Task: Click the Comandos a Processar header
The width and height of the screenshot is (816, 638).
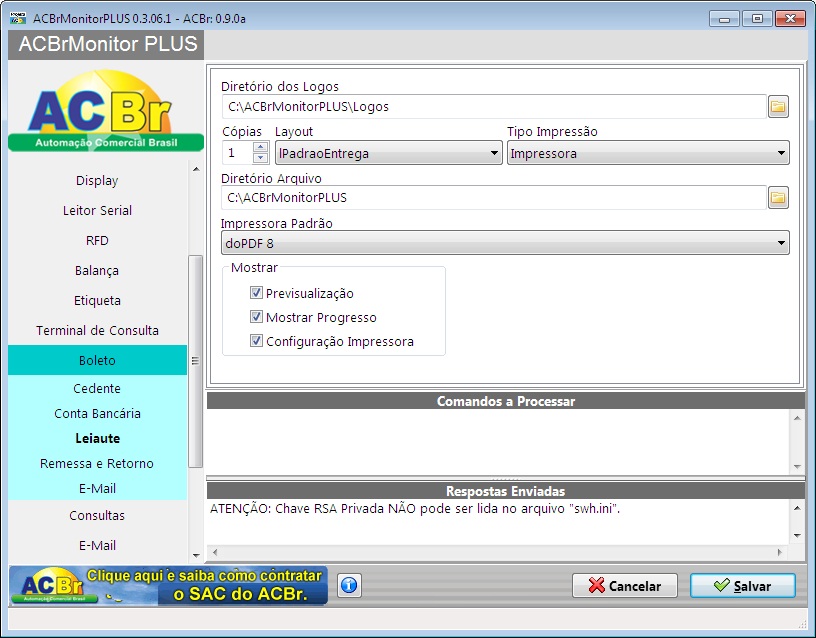Action: pos(506,401)
